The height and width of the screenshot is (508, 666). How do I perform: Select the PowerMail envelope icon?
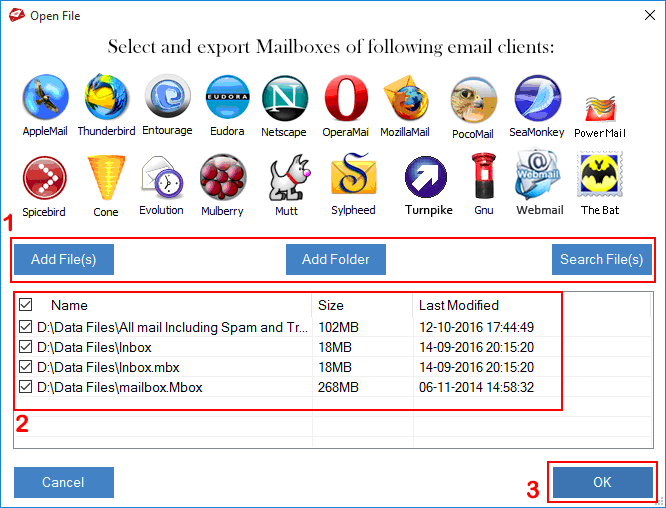[x=600, y=109]
